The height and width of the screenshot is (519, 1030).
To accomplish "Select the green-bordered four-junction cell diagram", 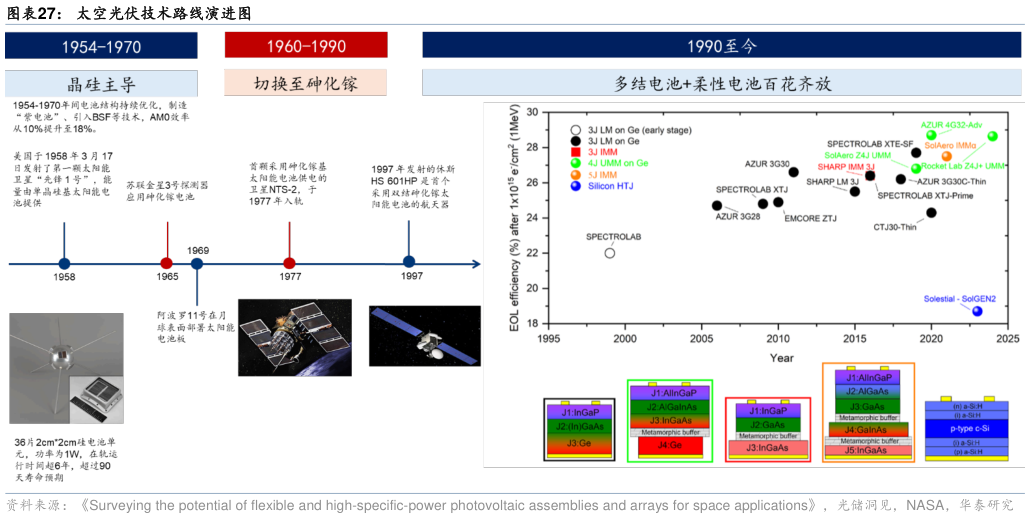I will coord(669,420).
